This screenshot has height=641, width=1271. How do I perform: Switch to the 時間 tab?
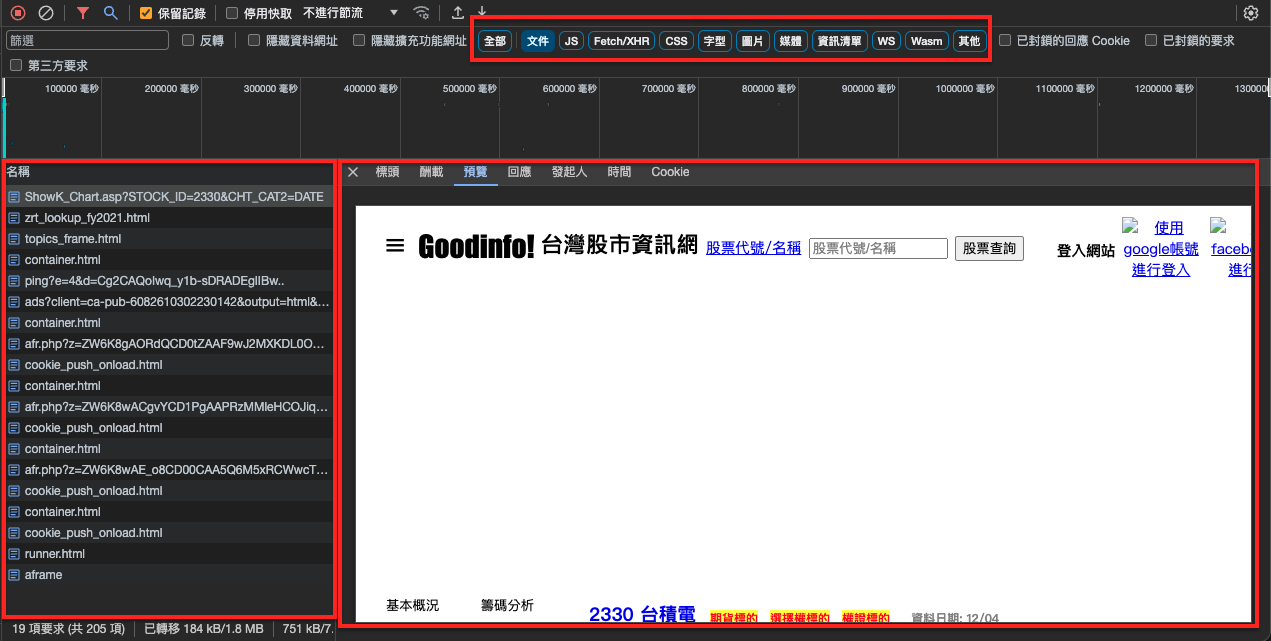click(x=619, y=172)
